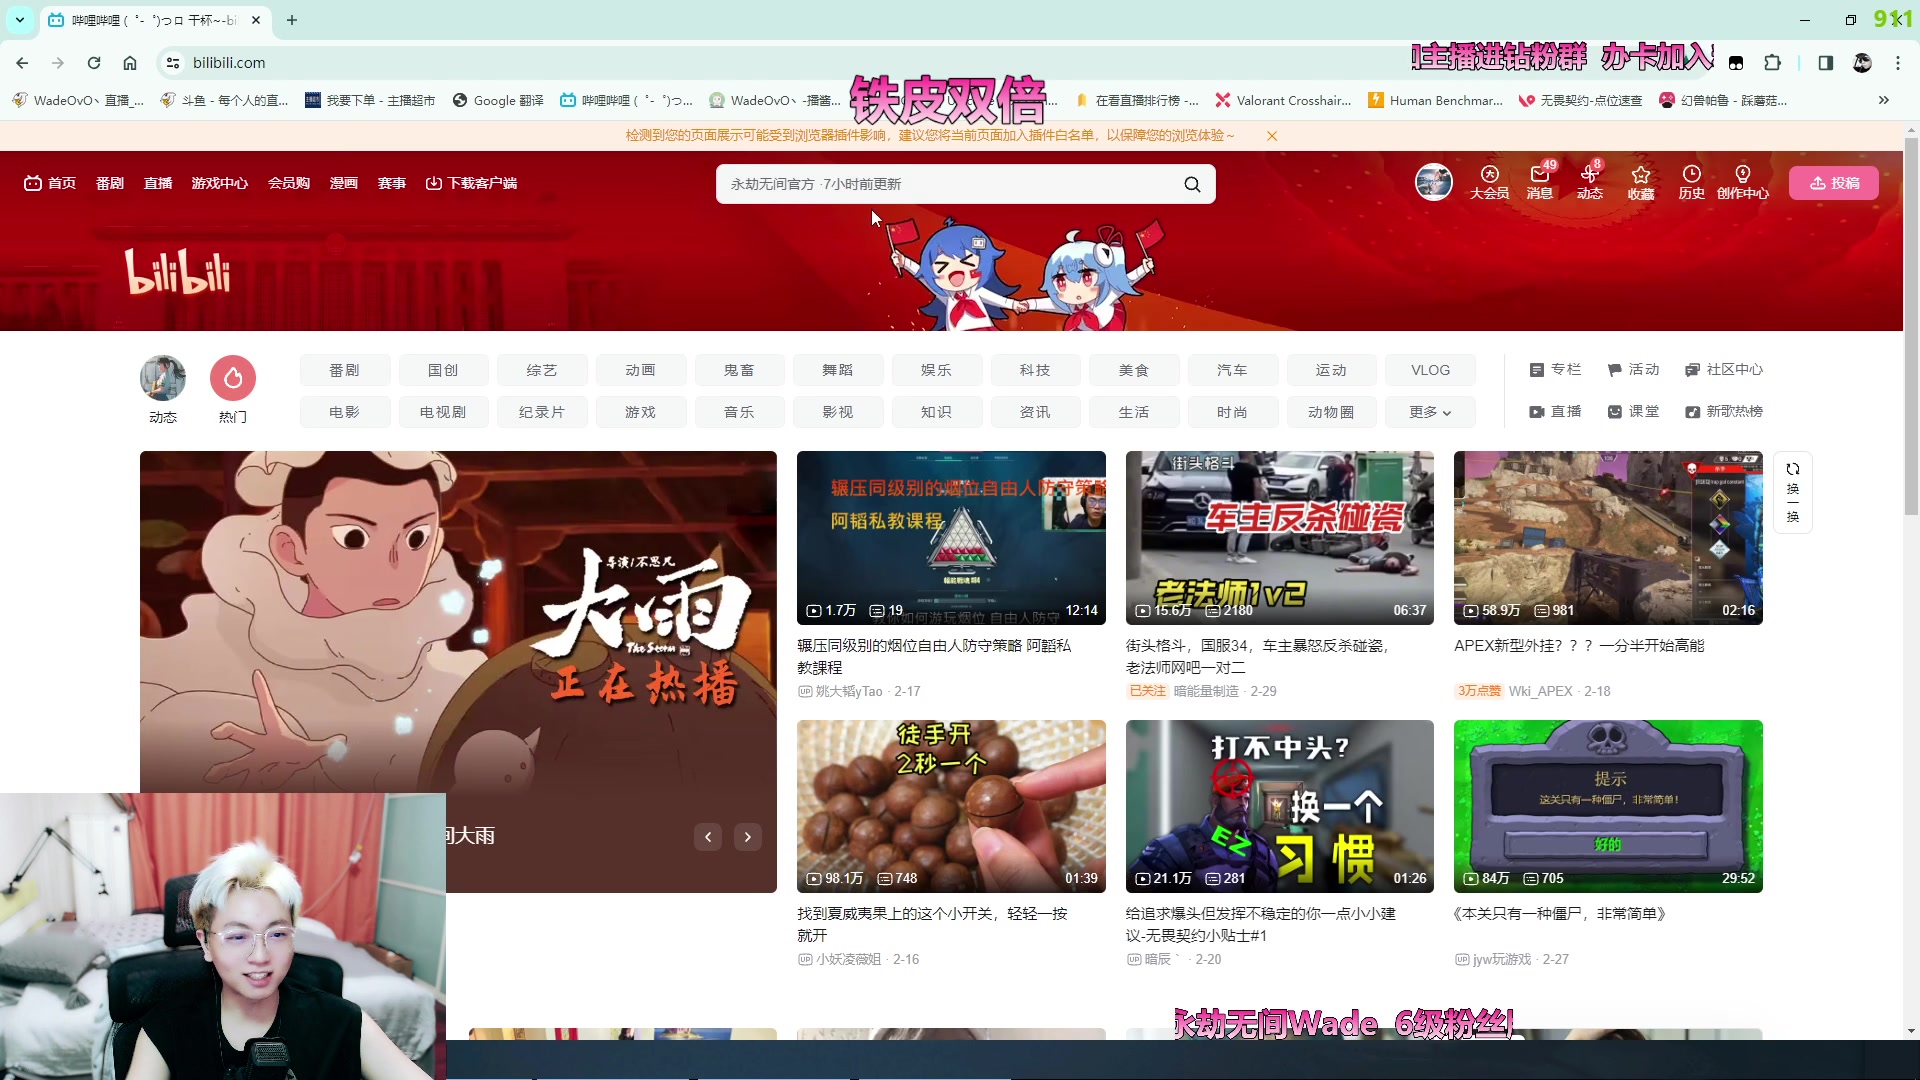The image size is (1920, 1080).
Task: Click bilibili logo in banner
Action: pyautogui.click(x=178, y=271)
